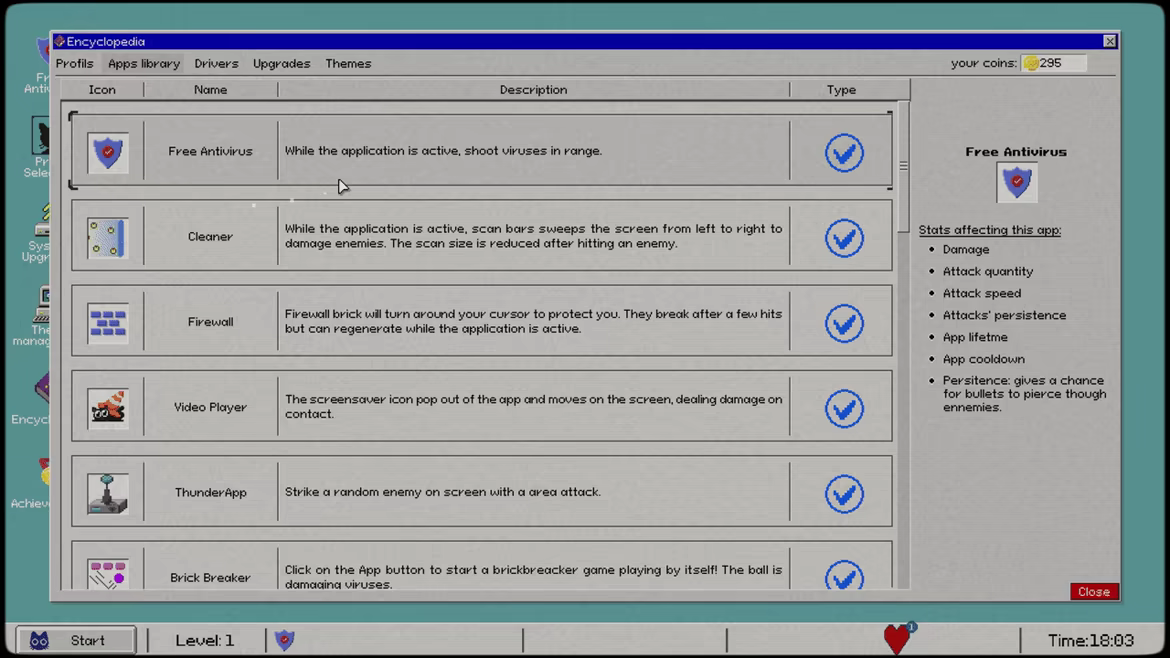1170x658 pixels.
Task: Toggle the Video Player type checkmark
Action: coord(844,408)
